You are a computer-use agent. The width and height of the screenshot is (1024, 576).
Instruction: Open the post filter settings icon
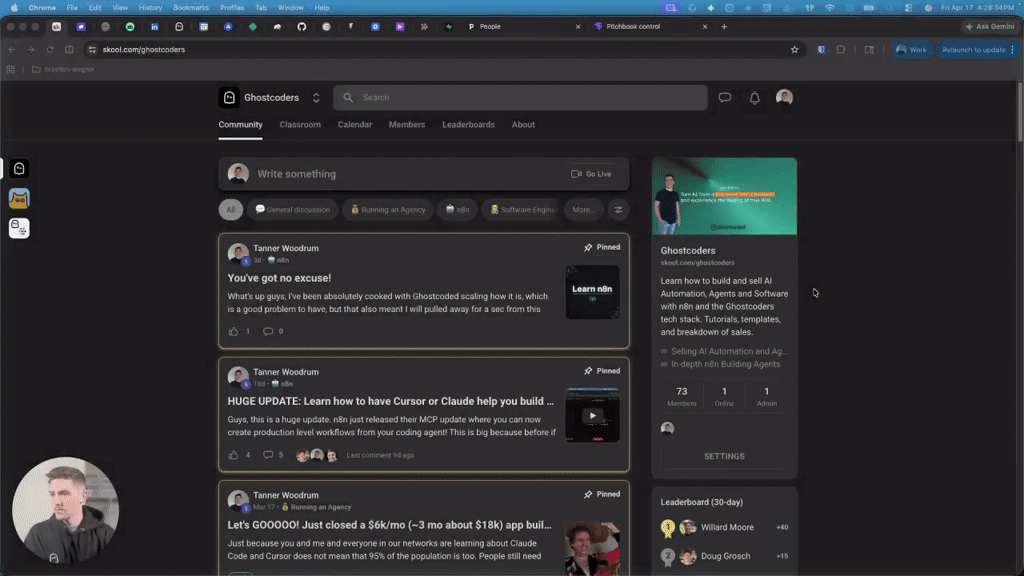click(618, 210)
